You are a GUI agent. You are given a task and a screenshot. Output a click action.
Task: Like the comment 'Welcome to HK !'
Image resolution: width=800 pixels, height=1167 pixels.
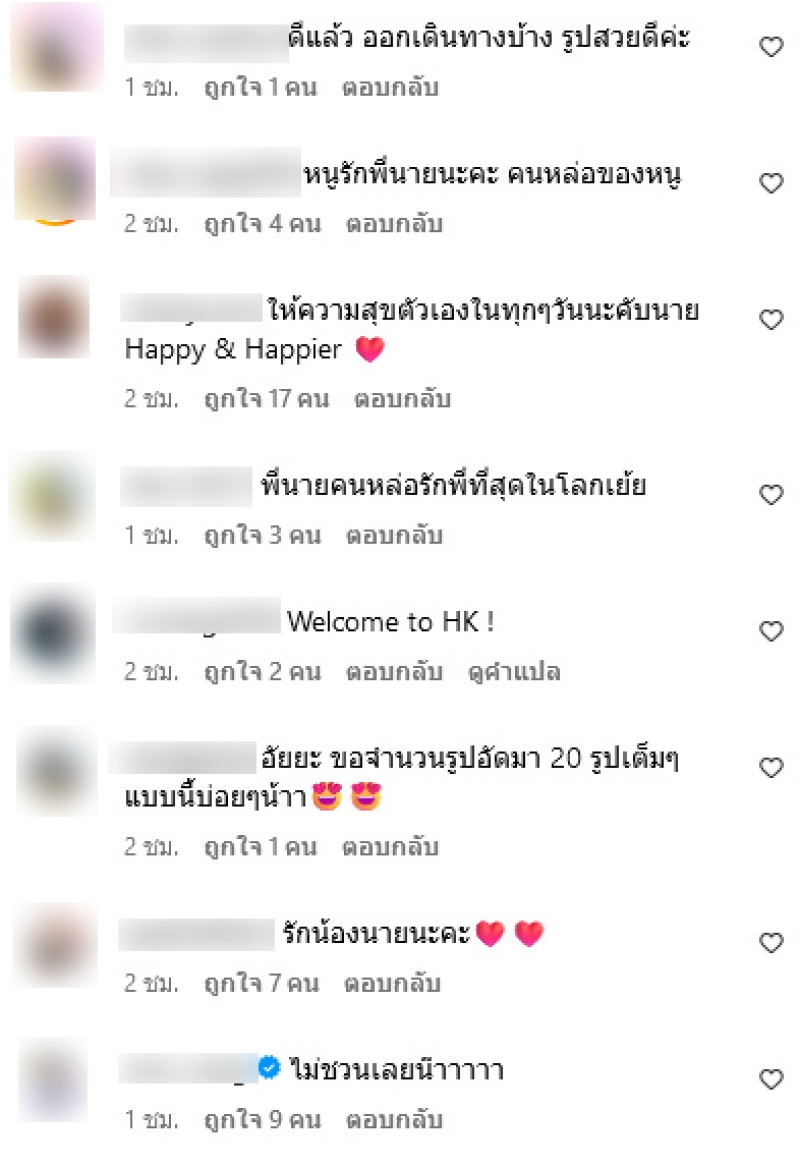(771, 631)
